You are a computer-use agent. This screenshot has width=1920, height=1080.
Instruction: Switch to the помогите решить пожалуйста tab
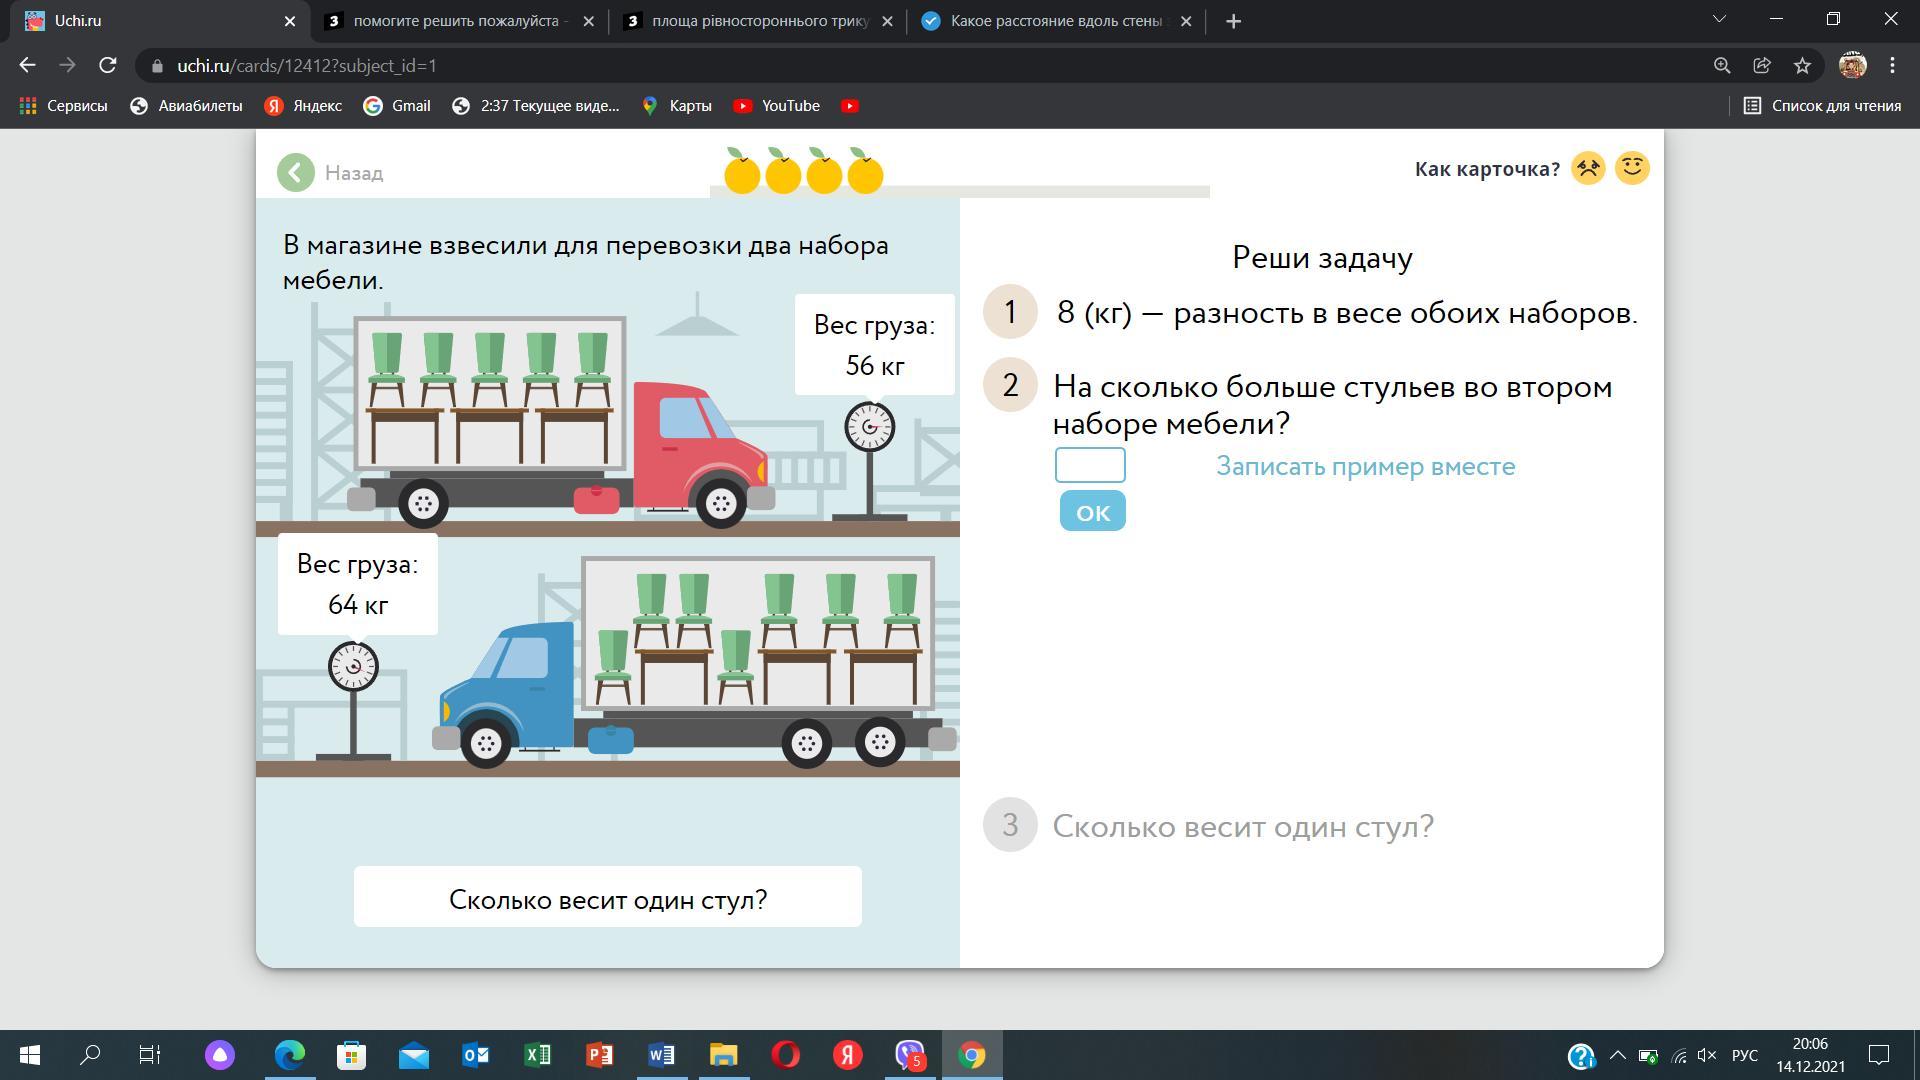click(x=455, y=21)
